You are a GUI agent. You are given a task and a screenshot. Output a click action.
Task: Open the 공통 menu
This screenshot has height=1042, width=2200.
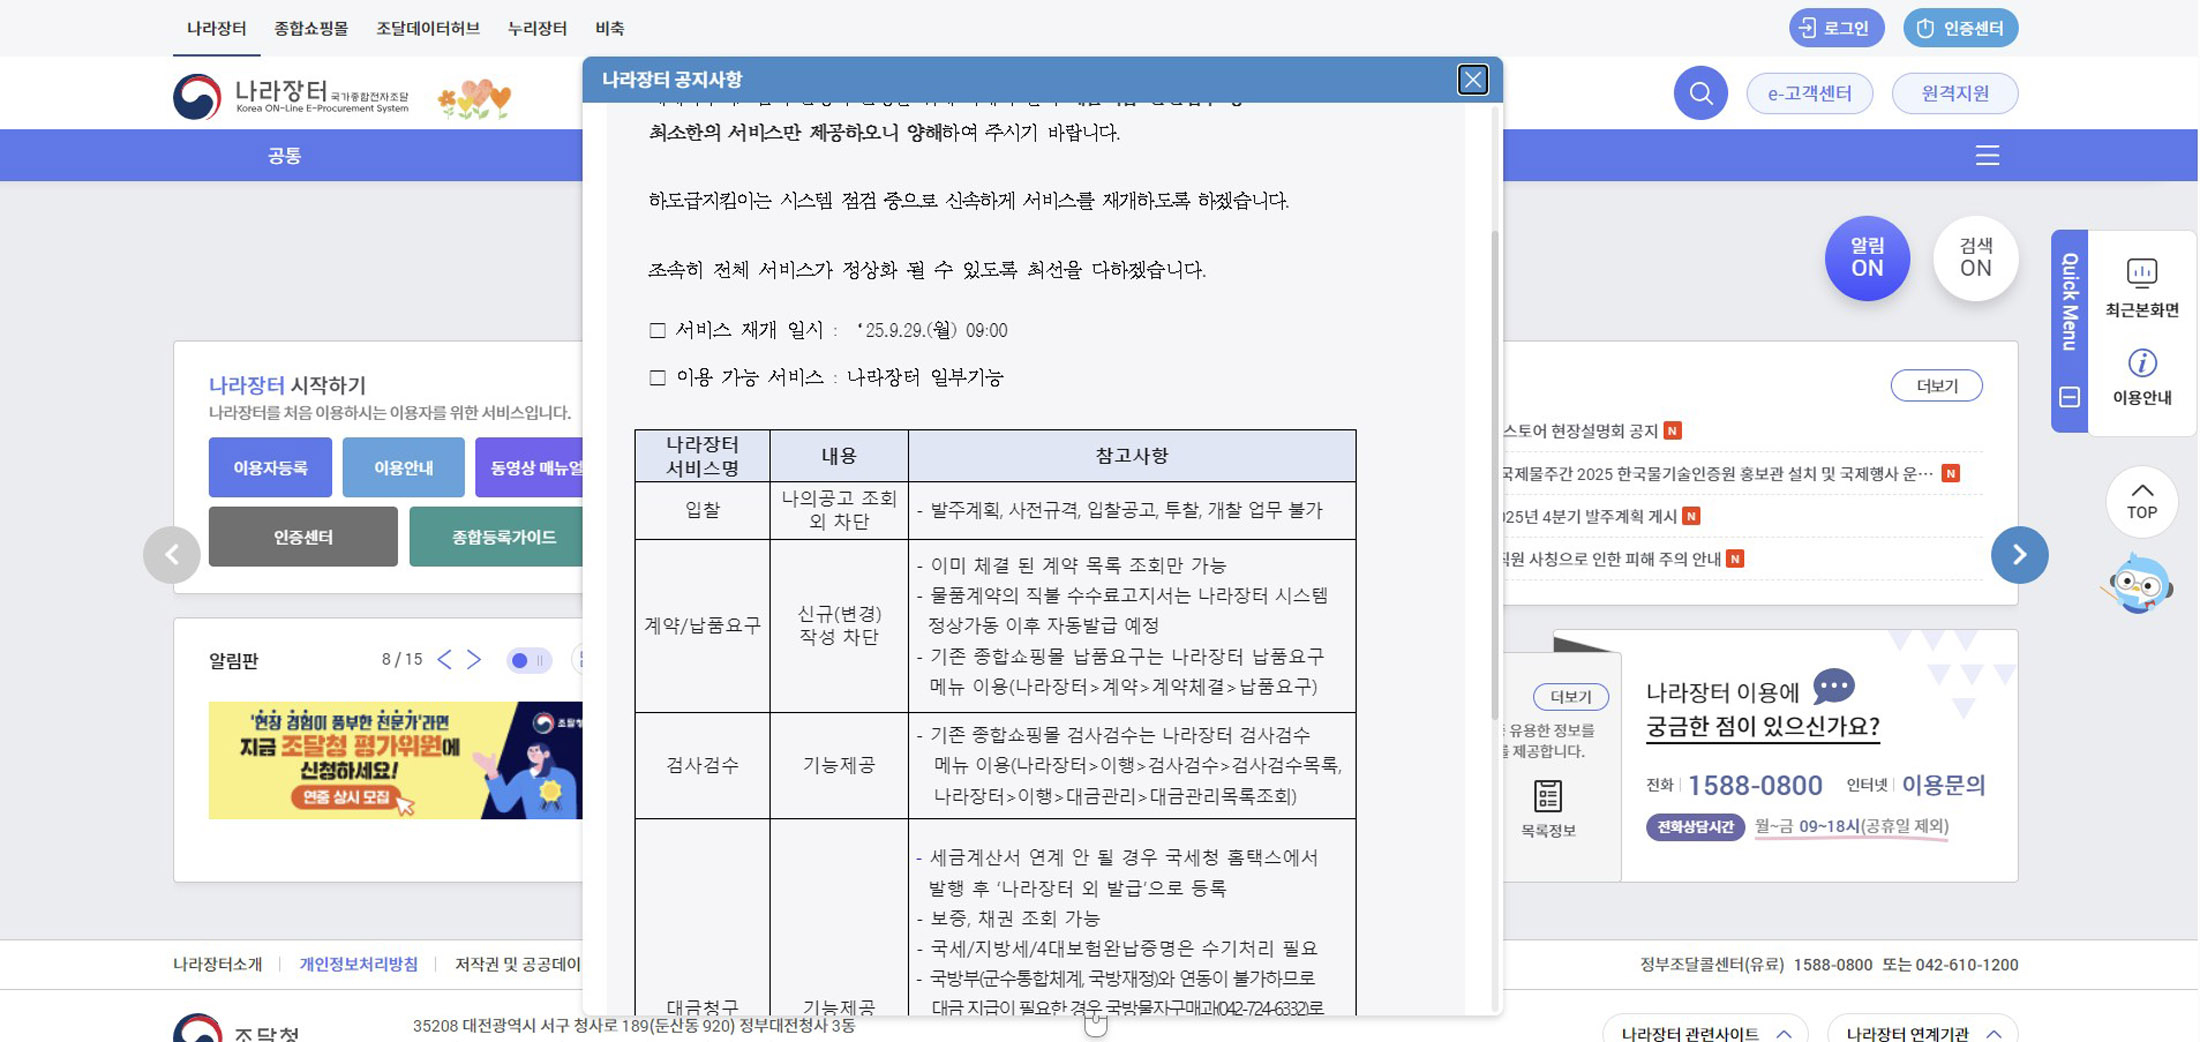tap(284, 155)
